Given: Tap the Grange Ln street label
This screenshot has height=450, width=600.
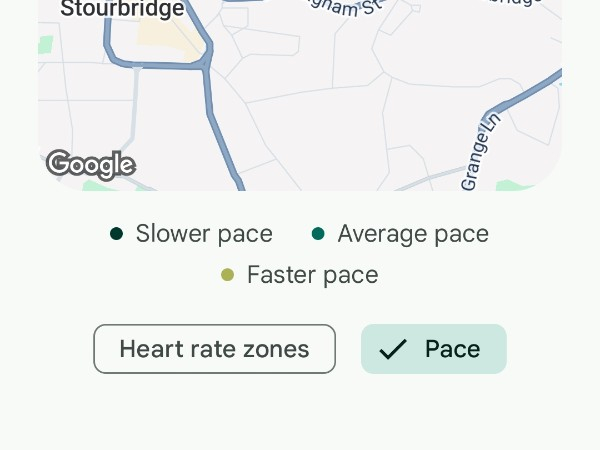Looking at the screenshot, I should [480, 152].
